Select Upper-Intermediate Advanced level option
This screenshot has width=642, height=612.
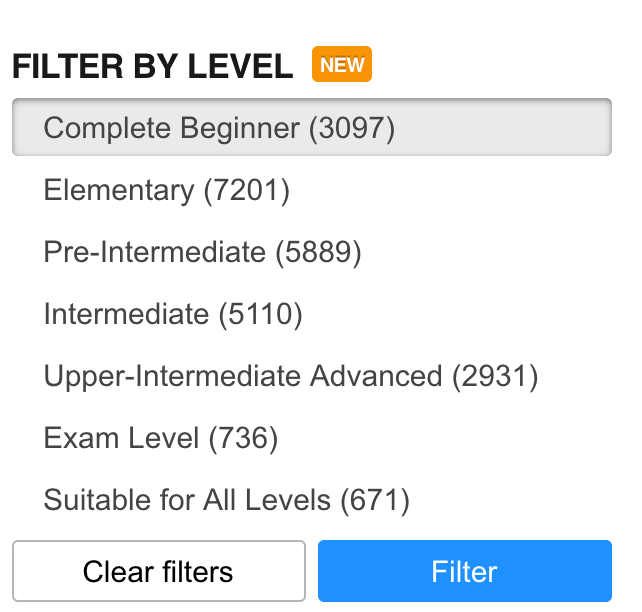click(x=291, y=376)
